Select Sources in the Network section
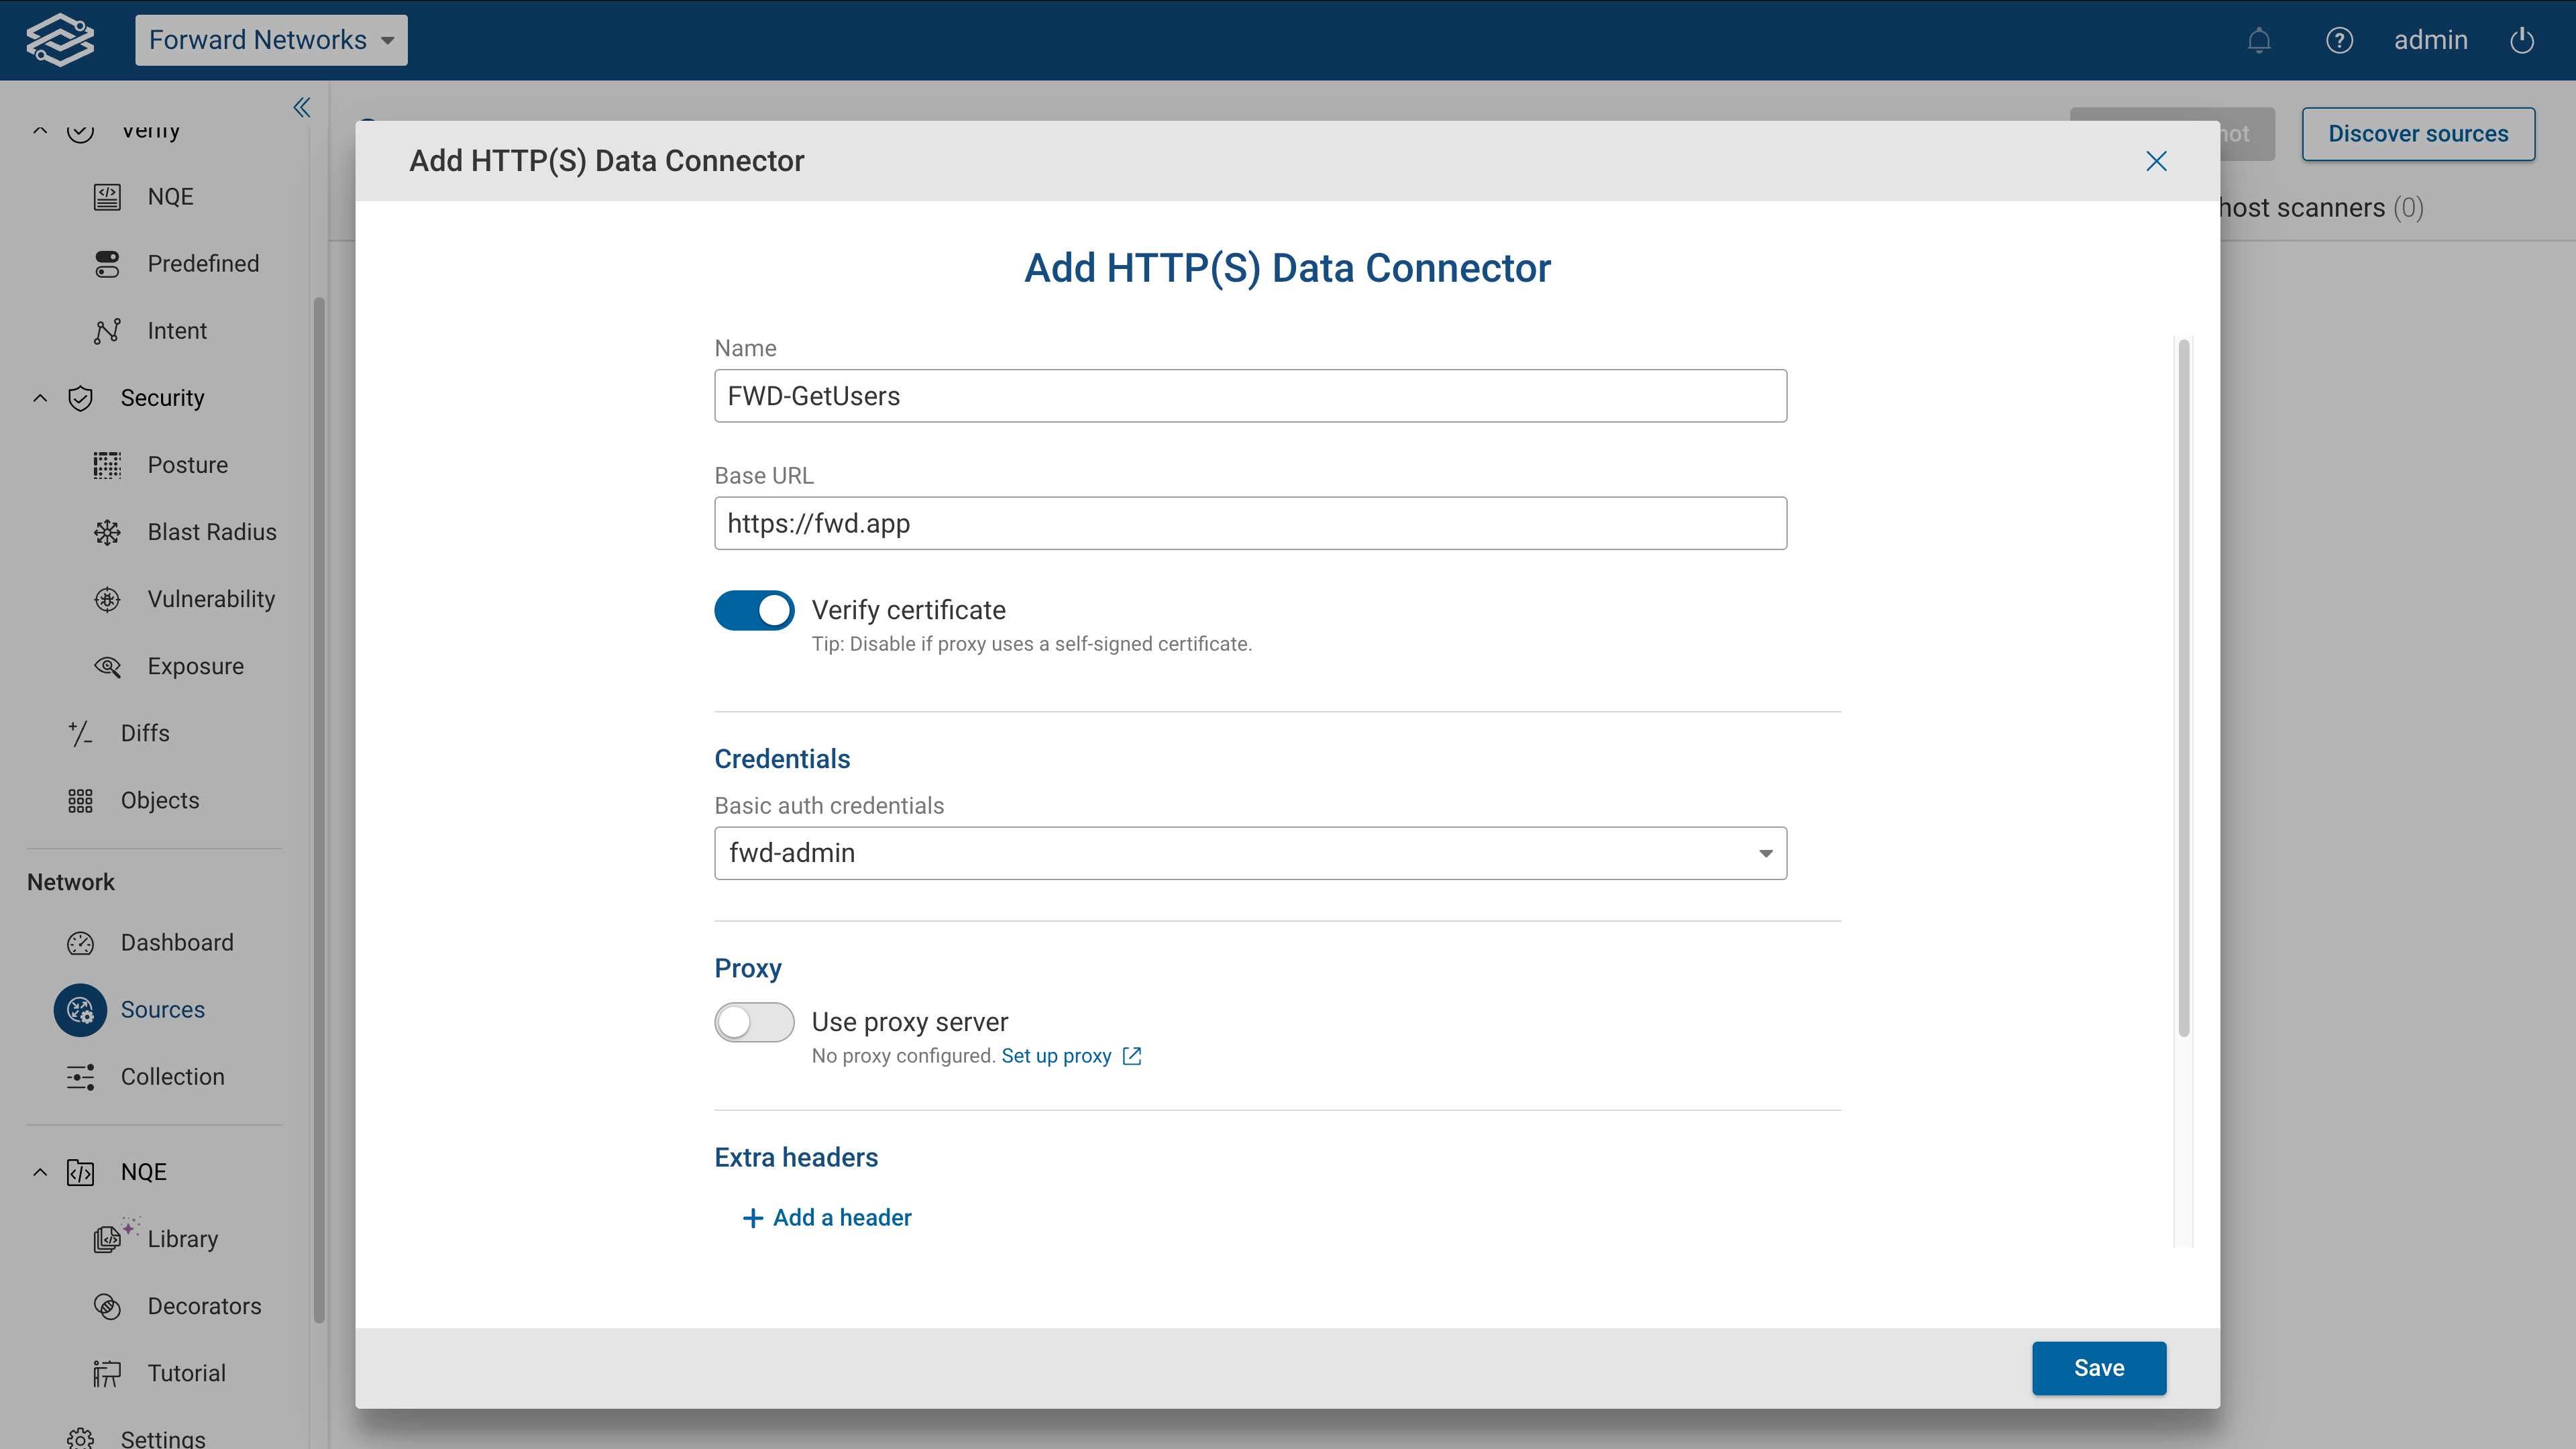 80,1010
